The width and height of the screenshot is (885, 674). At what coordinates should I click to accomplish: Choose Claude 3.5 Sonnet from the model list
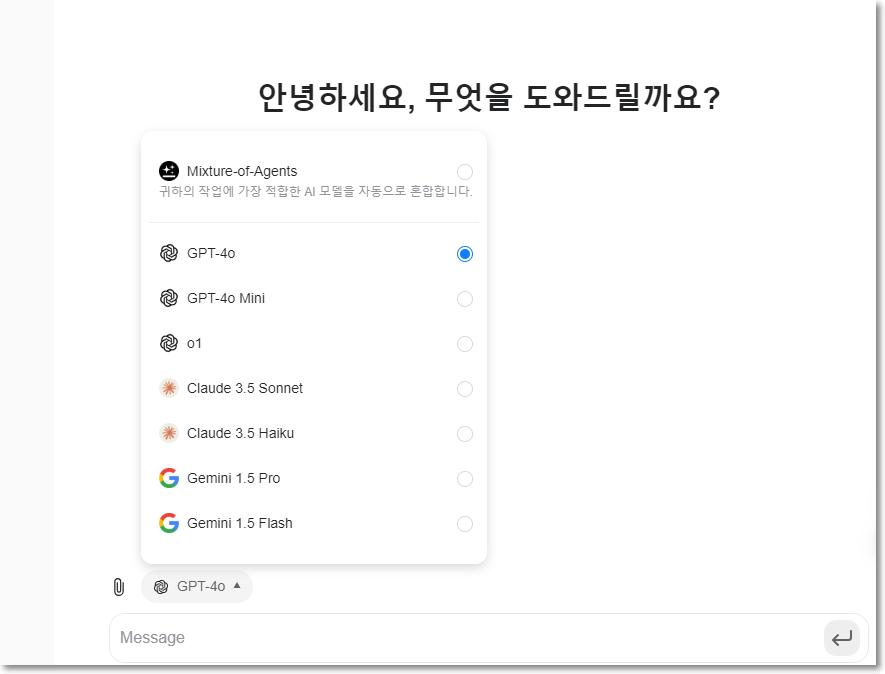pos(316,388)
